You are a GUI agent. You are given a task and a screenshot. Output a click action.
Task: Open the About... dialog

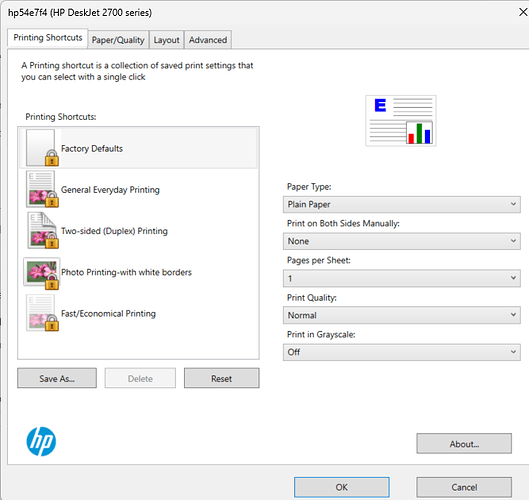(464, 444)
